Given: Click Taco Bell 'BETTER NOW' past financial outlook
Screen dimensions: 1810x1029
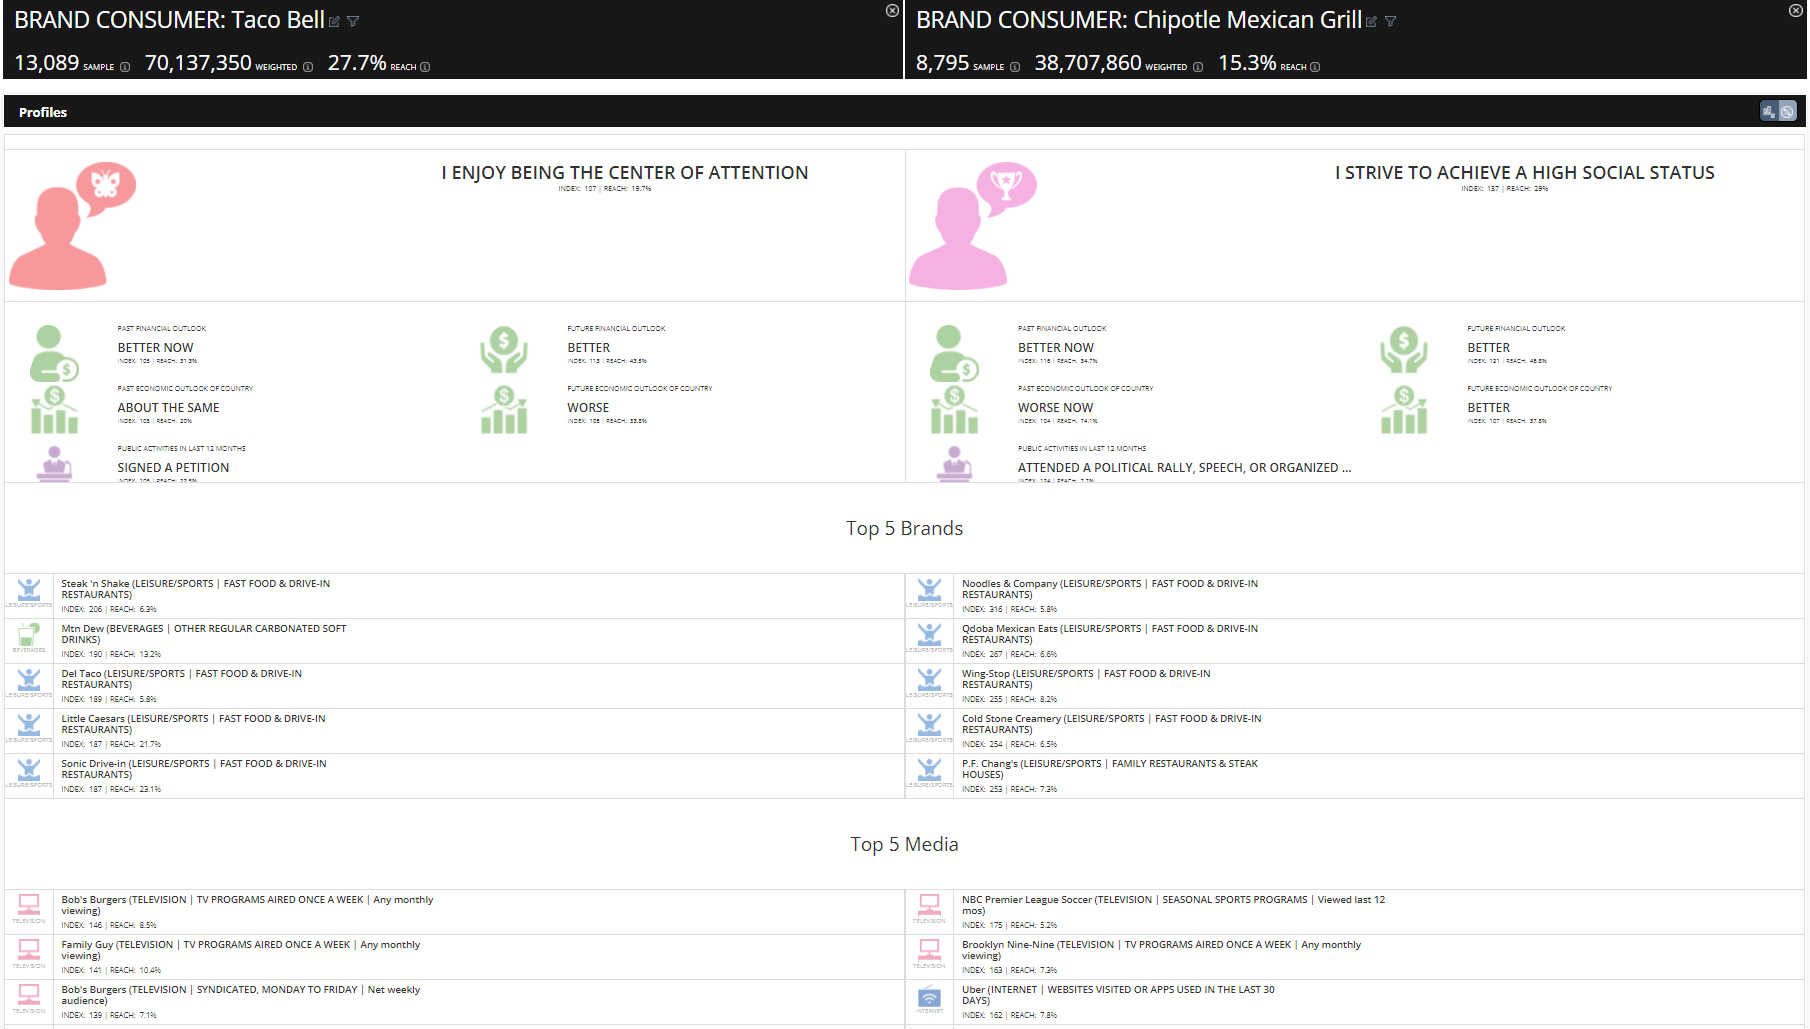Looking at the screenshot, I should (155, 348).
